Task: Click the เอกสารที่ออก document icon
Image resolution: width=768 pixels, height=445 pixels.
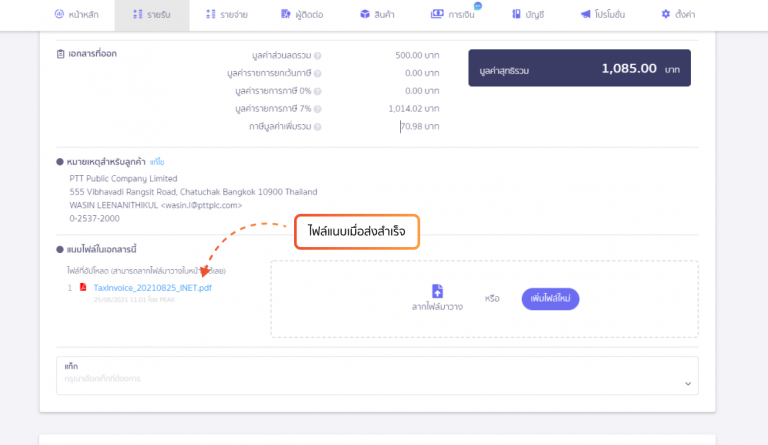Action: pyautogui.click(x=62, y=53)
